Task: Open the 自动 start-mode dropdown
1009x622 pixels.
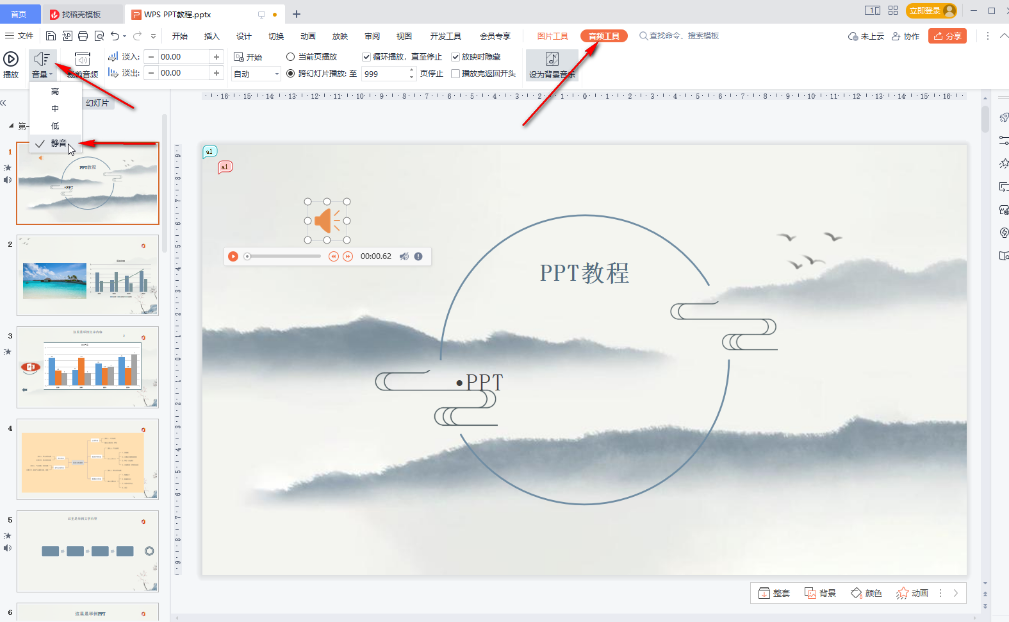Action: coord(276,74)
